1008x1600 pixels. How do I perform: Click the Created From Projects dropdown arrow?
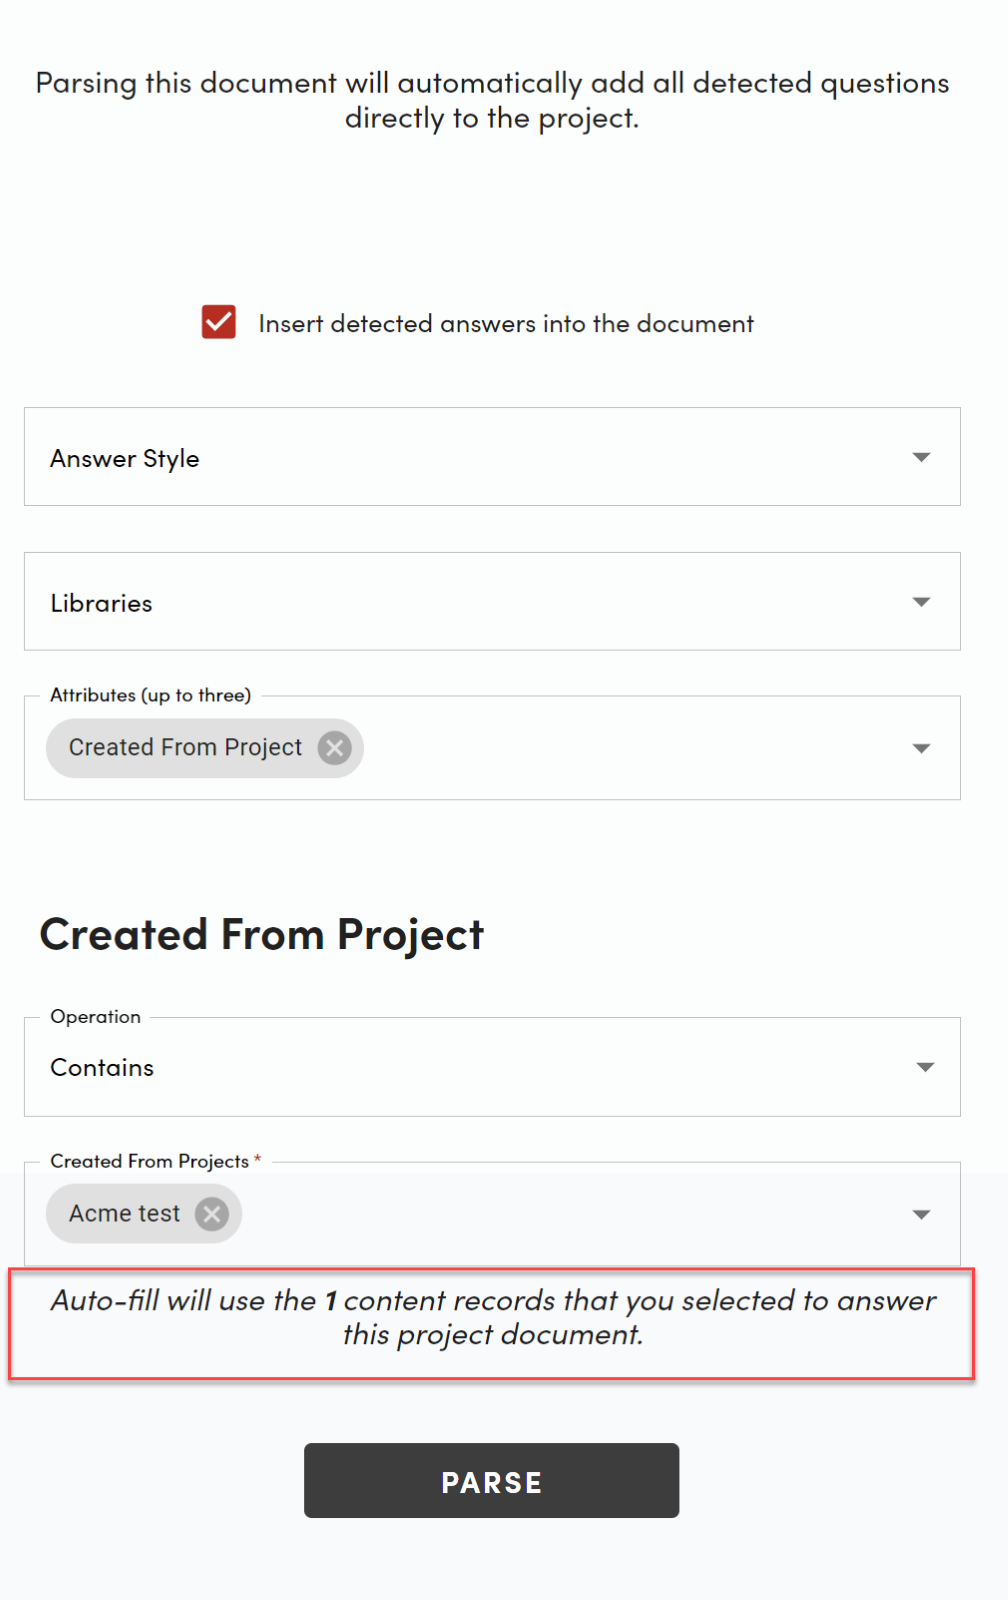tap(921, 1214)
